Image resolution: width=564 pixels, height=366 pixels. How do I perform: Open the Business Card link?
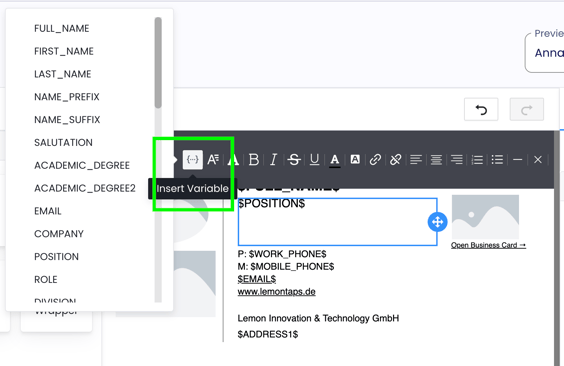[488, 245]
